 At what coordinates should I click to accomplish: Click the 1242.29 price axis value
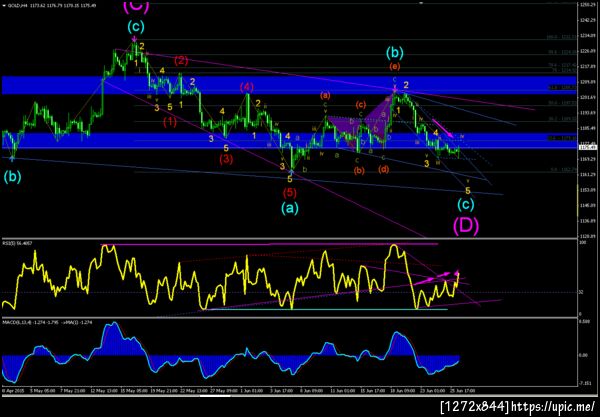pos(587,20)
